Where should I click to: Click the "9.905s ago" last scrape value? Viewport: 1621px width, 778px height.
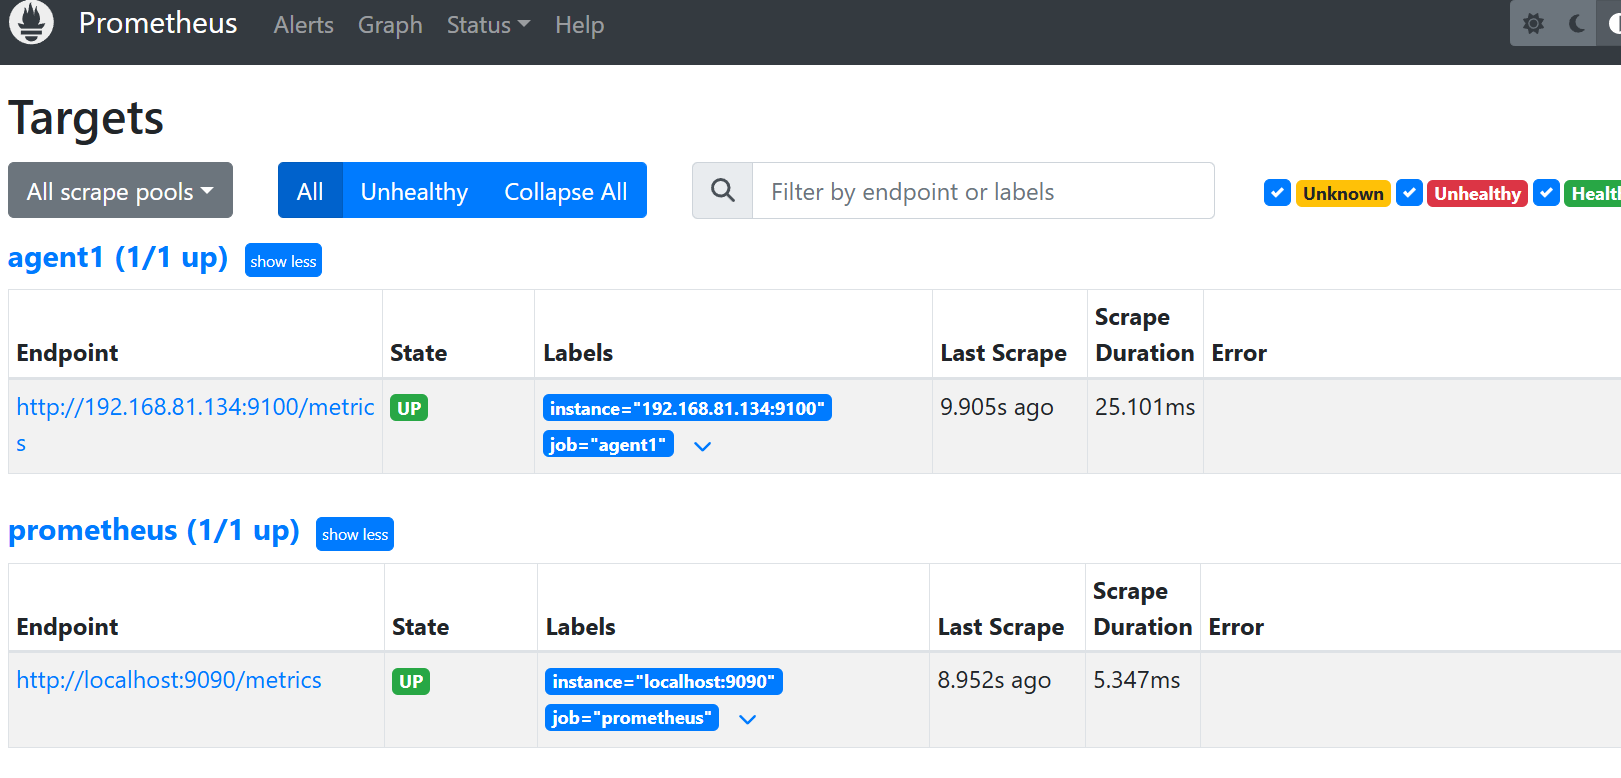coord(997,407)
